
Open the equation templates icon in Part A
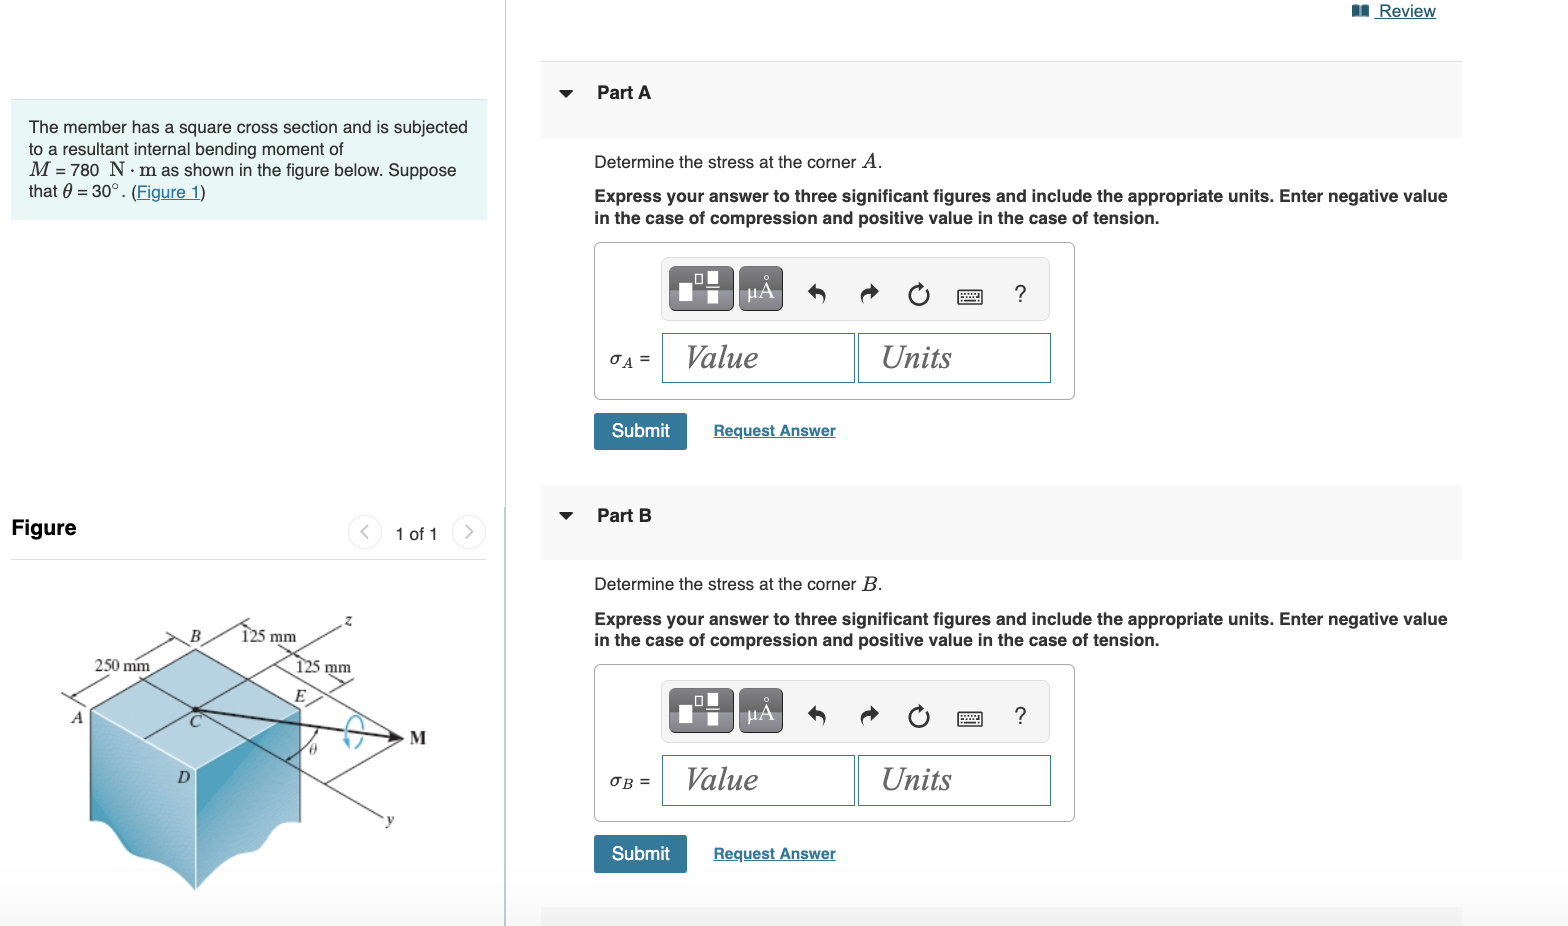click(700, 288)
